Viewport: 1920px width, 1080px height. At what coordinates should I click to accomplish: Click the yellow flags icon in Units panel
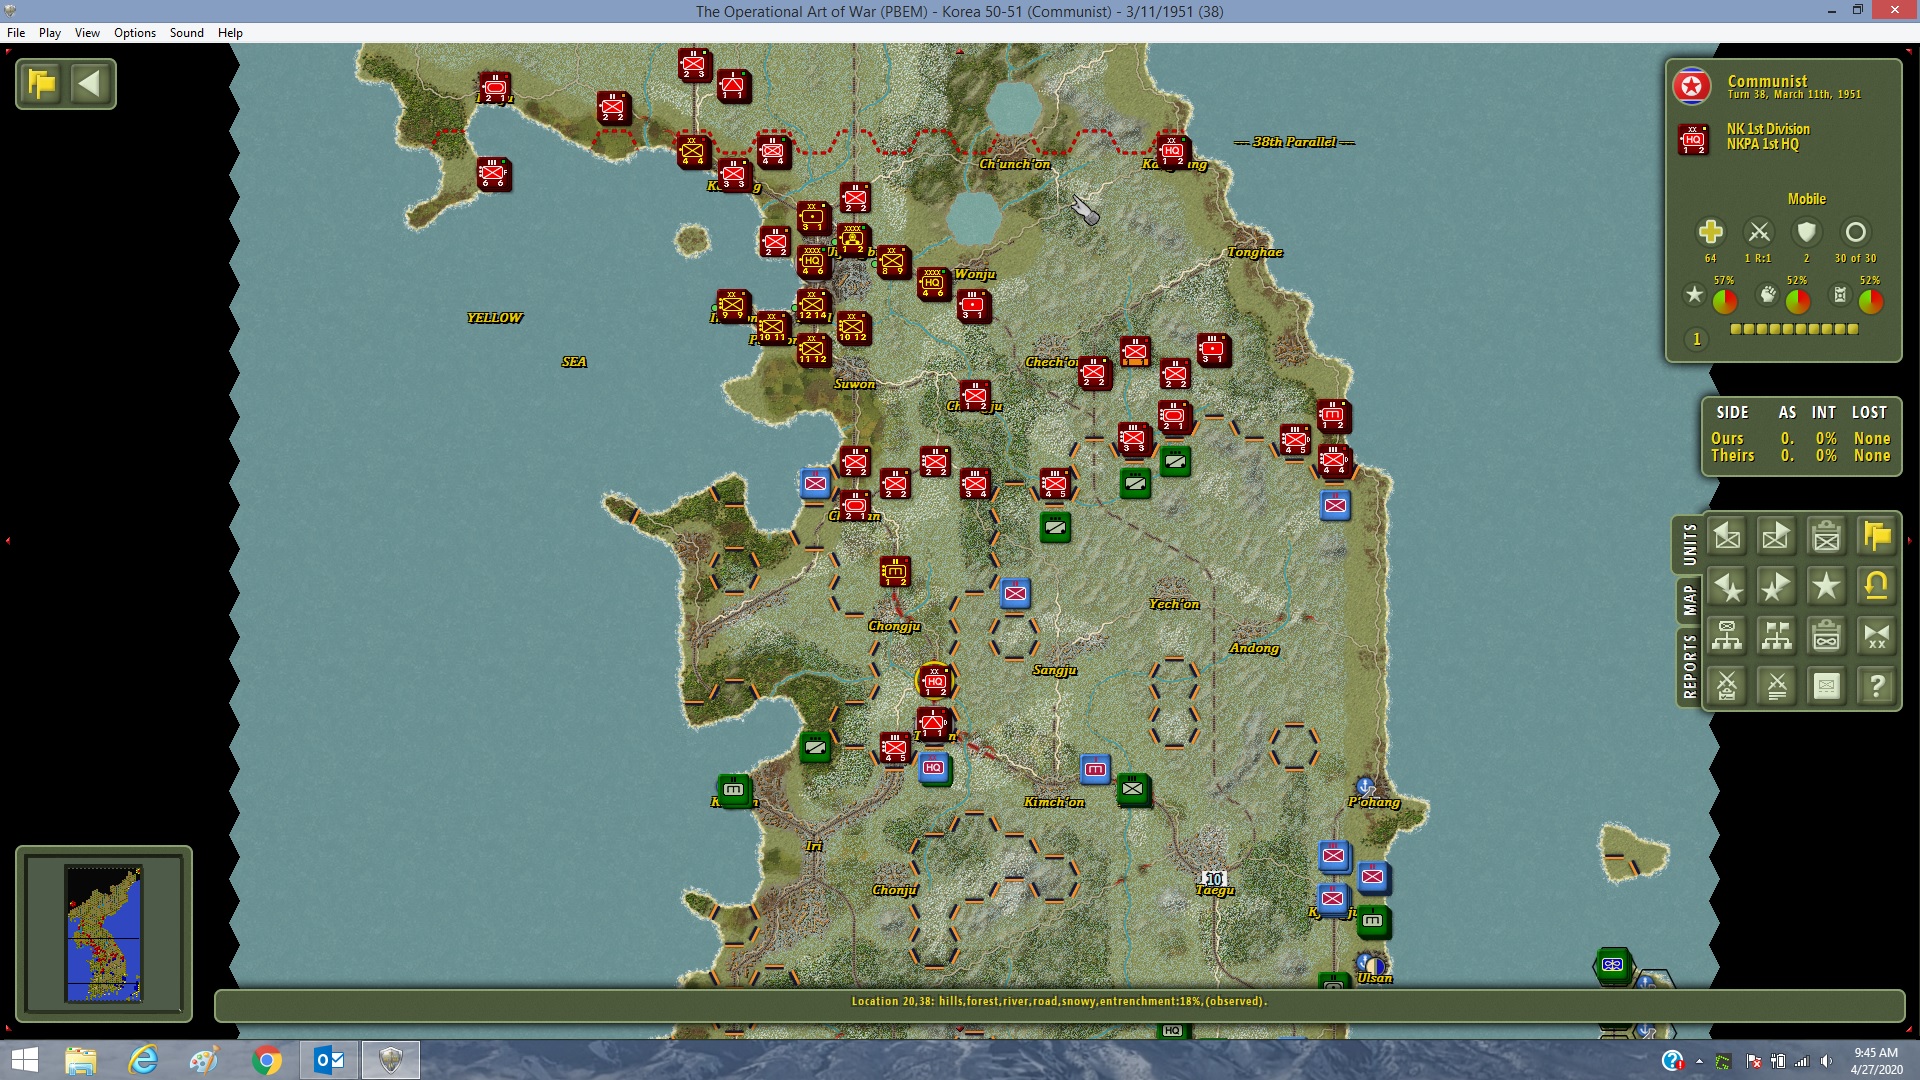1877,537
